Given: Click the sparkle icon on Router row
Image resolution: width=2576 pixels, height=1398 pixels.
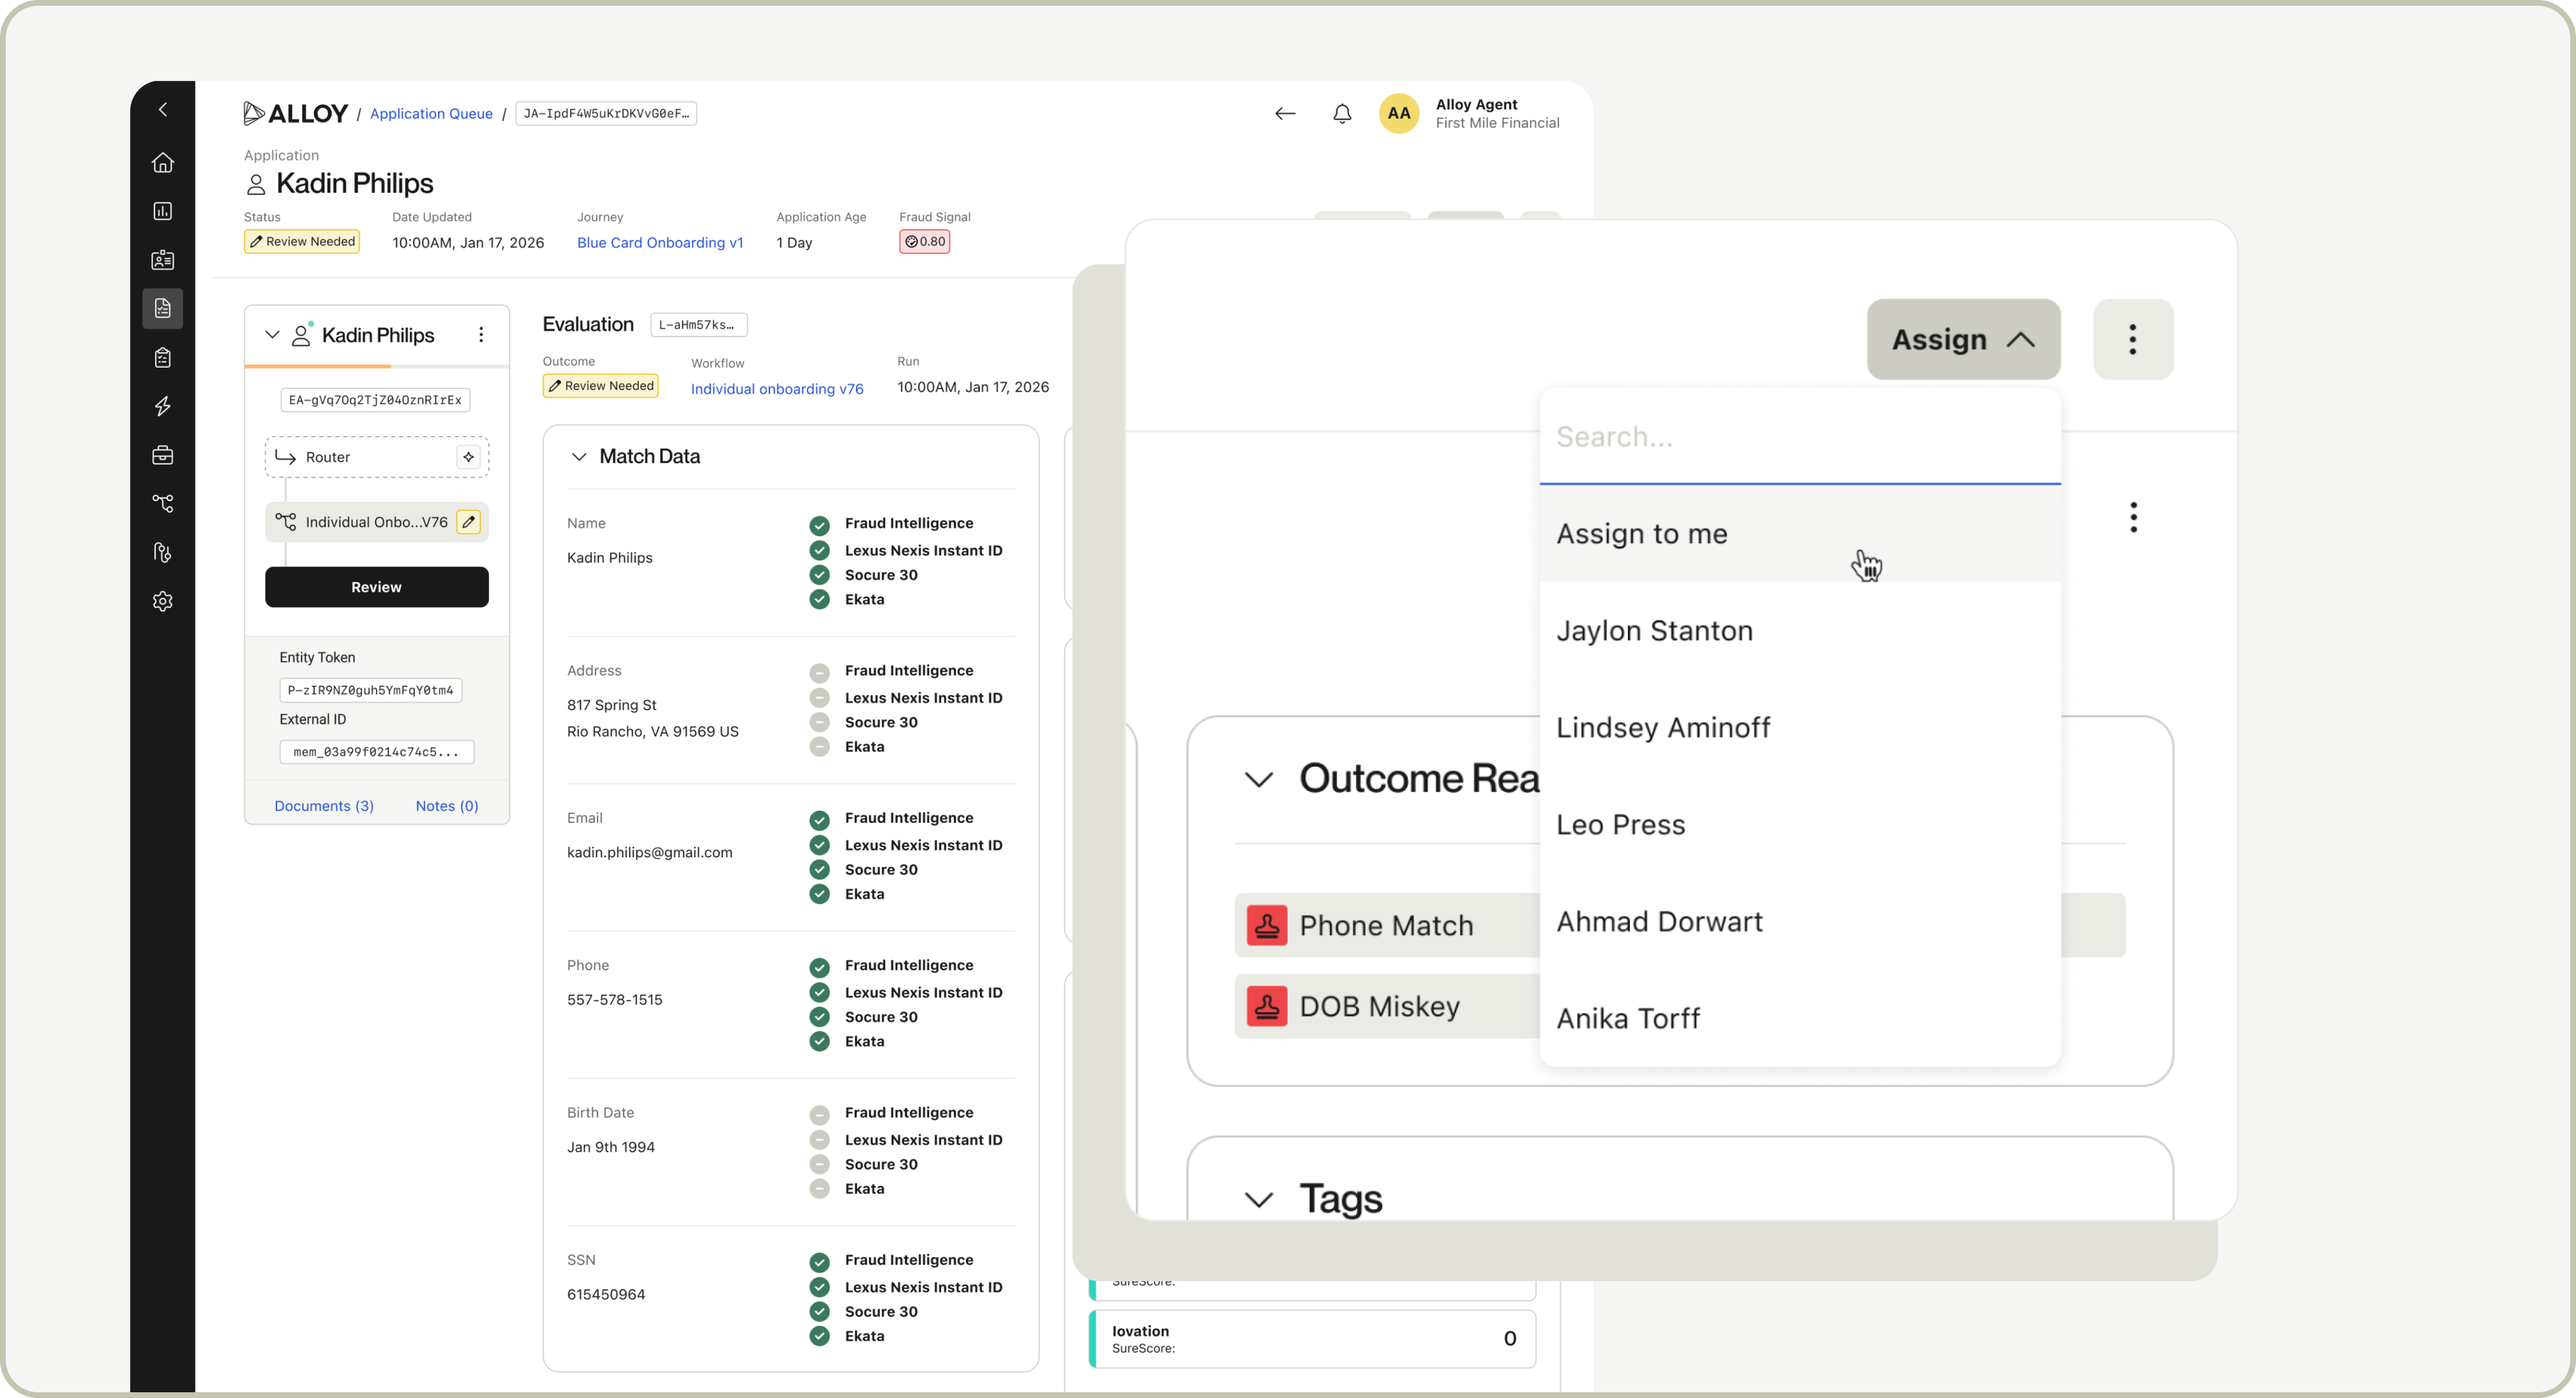Looking at the screenshot, I should (468, 457).
